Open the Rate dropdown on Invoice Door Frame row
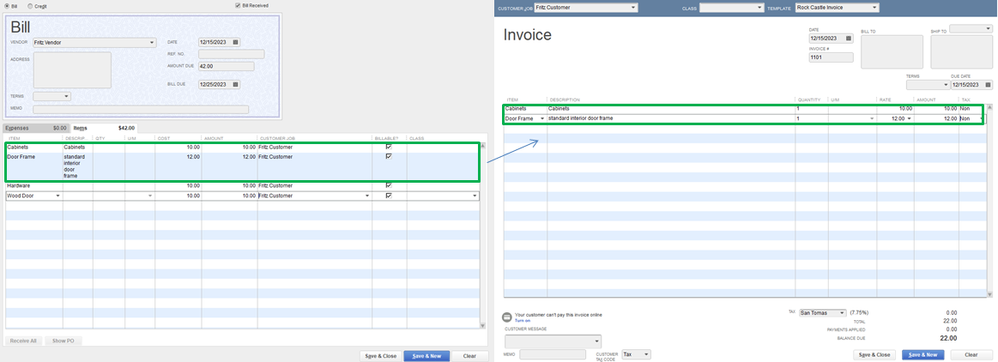998x362 pixels. [x=910, y=118]
